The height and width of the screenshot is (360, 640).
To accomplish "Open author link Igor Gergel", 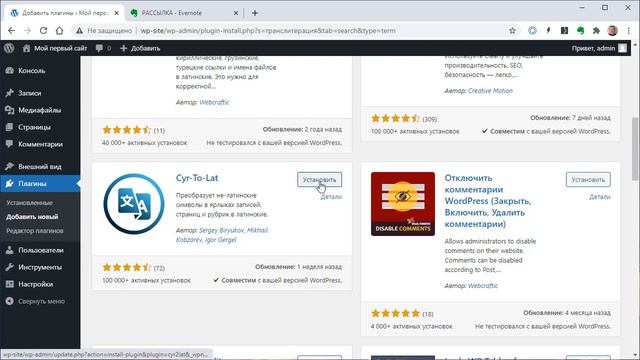I will (x=220, y=240).
